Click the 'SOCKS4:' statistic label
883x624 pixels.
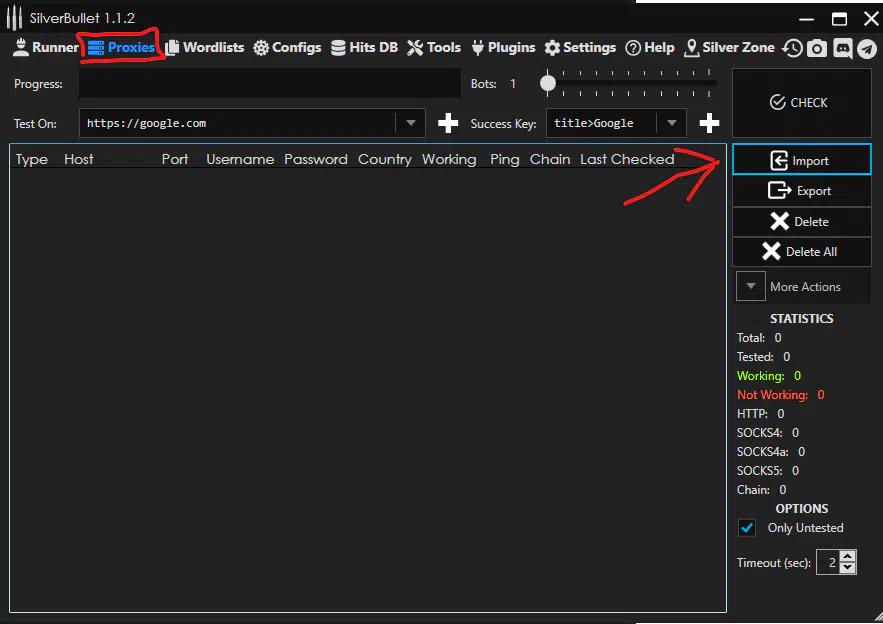point(760,433)
